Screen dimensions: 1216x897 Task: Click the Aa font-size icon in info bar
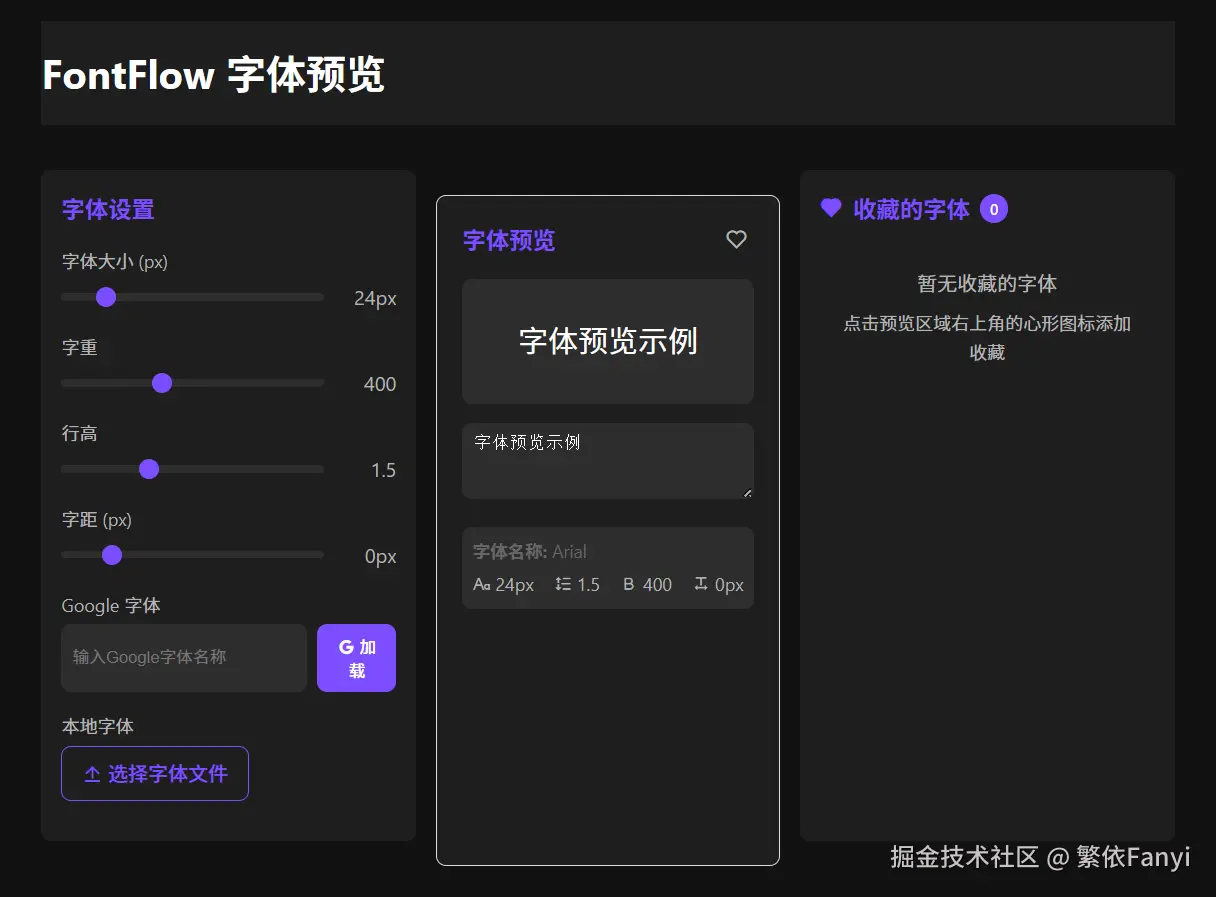tap(481, 585)
